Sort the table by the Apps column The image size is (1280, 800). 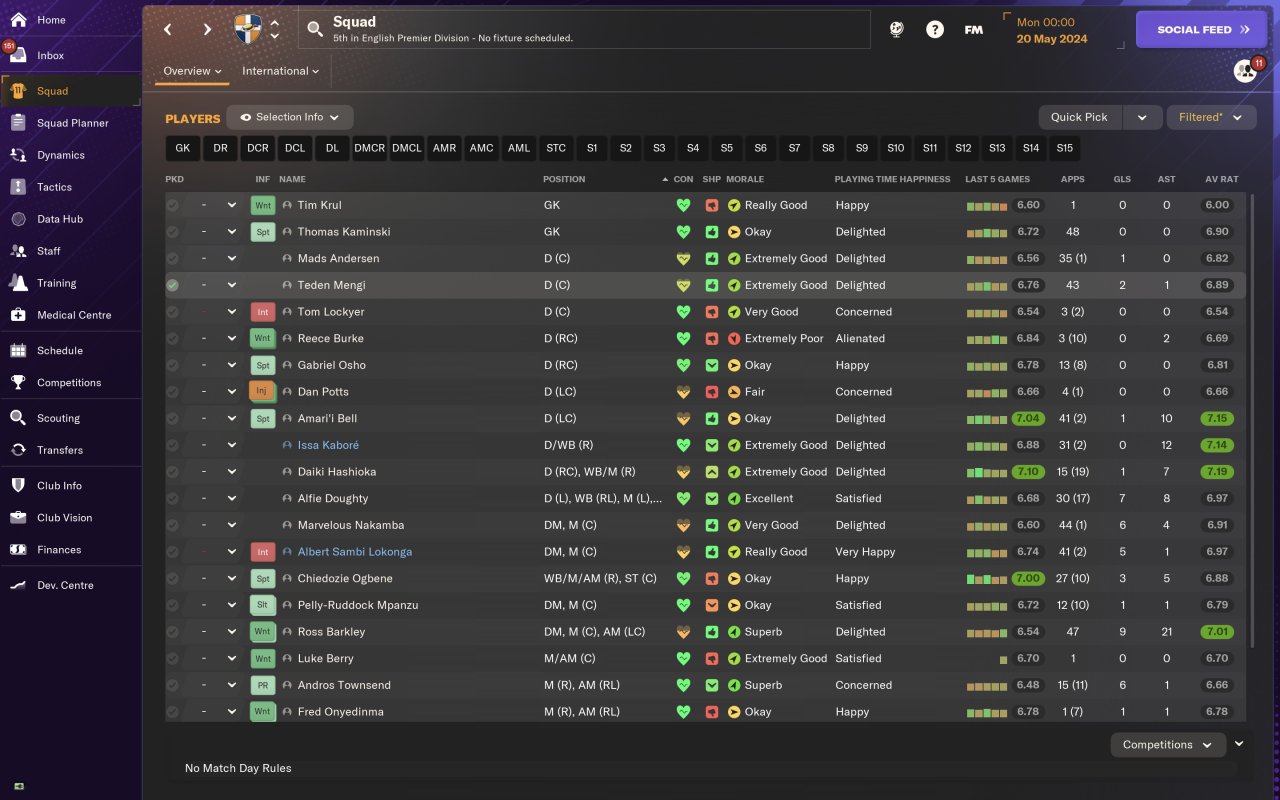1072,179
